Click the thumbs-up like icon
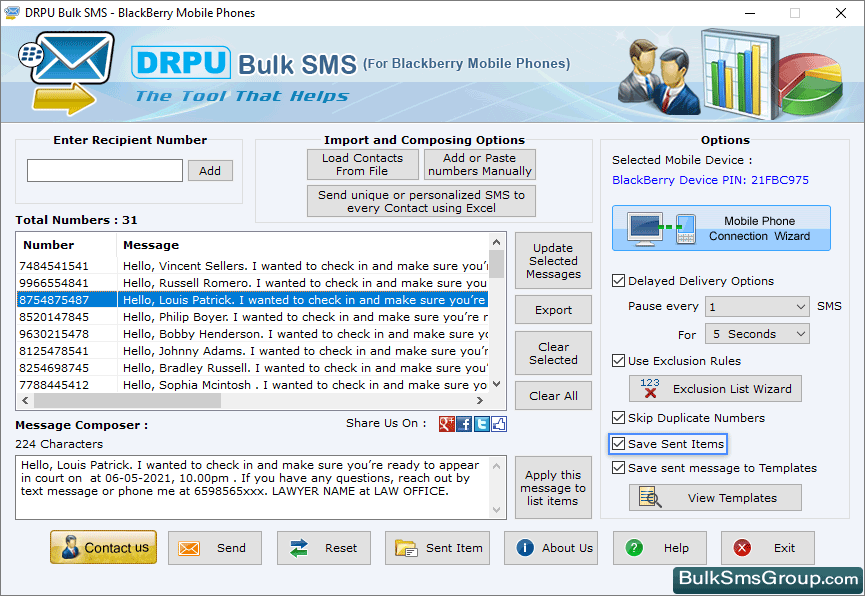Image resolution: width=865 pixels, height=596 pixels. [x=499, y=424]
